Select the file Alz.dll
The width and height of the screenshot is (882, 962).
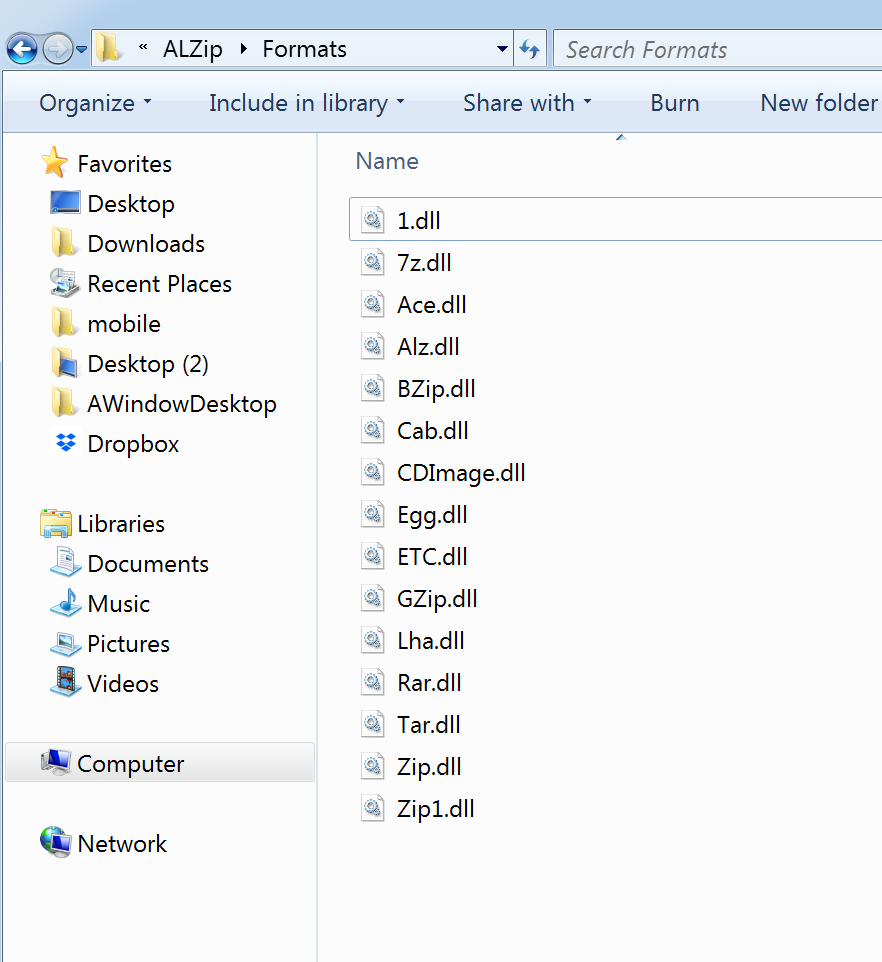pyautogui.click(x=428, y=347)
